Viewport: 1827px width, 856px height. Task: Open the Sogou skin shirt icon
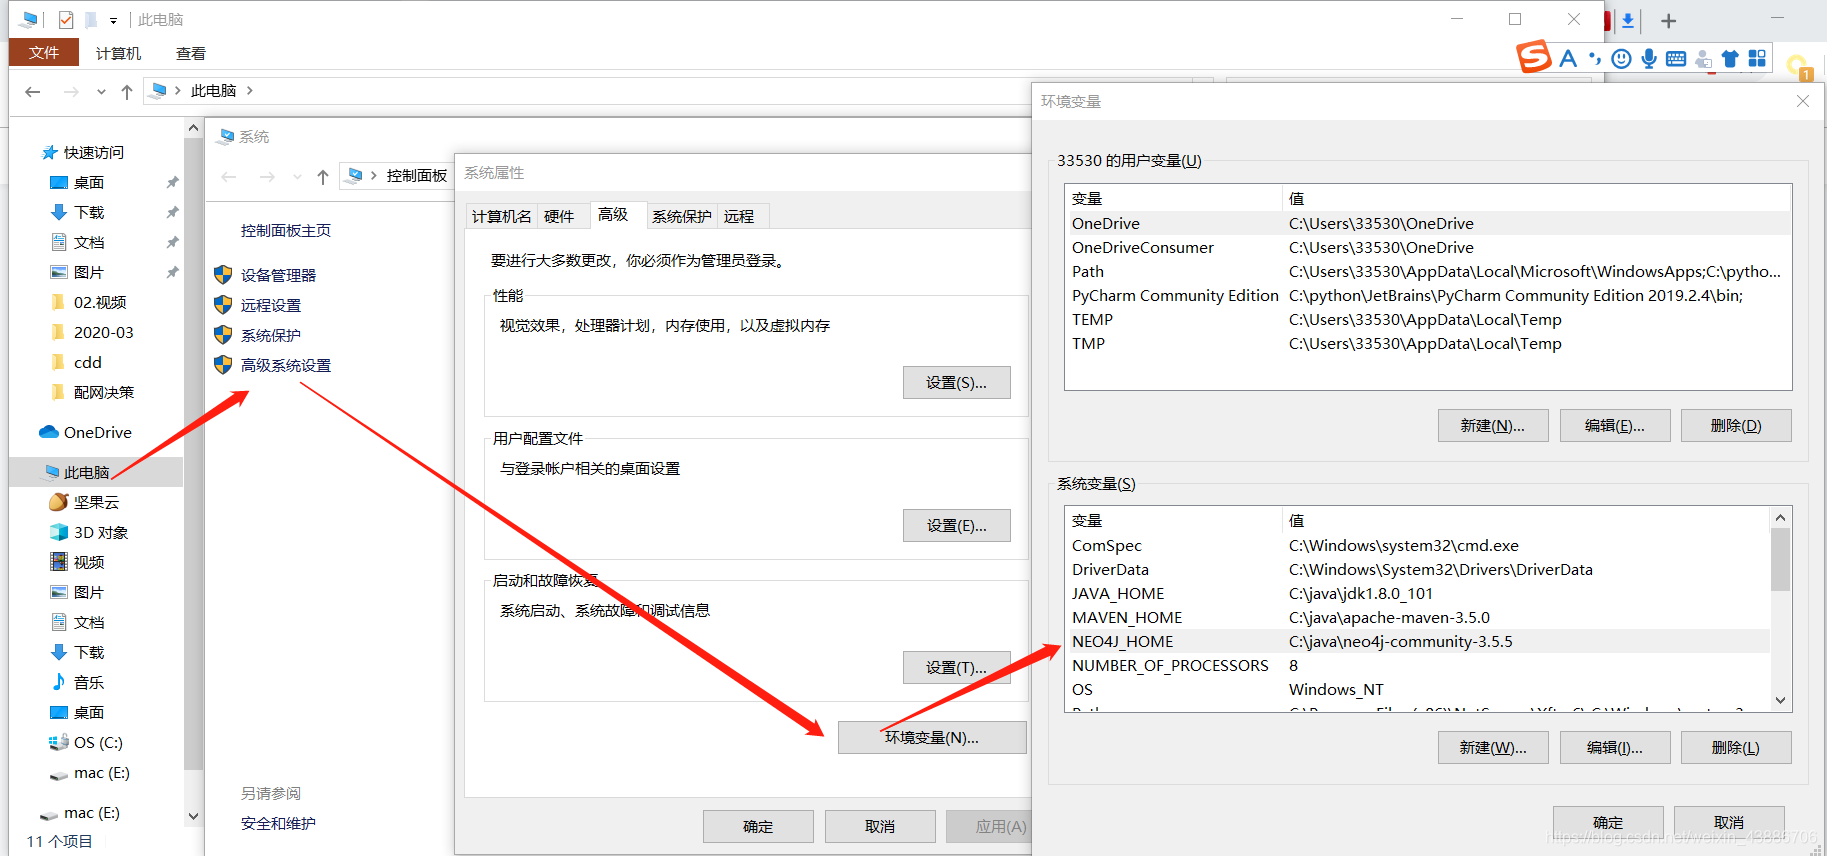tap(1730, 59)
